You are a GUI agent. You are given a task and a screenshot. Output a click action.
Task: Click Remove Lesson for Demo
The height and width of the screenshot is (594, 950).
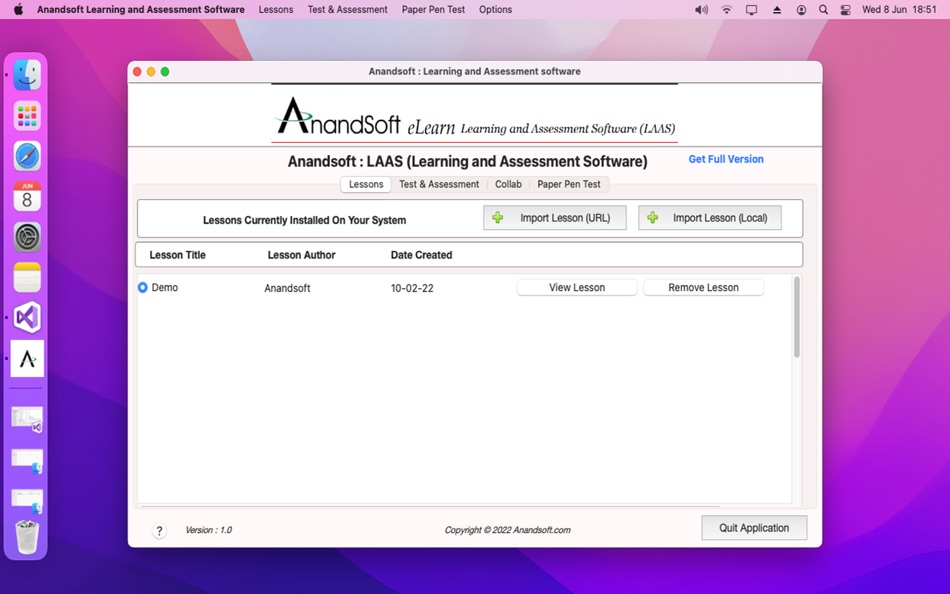click(703, 287)
